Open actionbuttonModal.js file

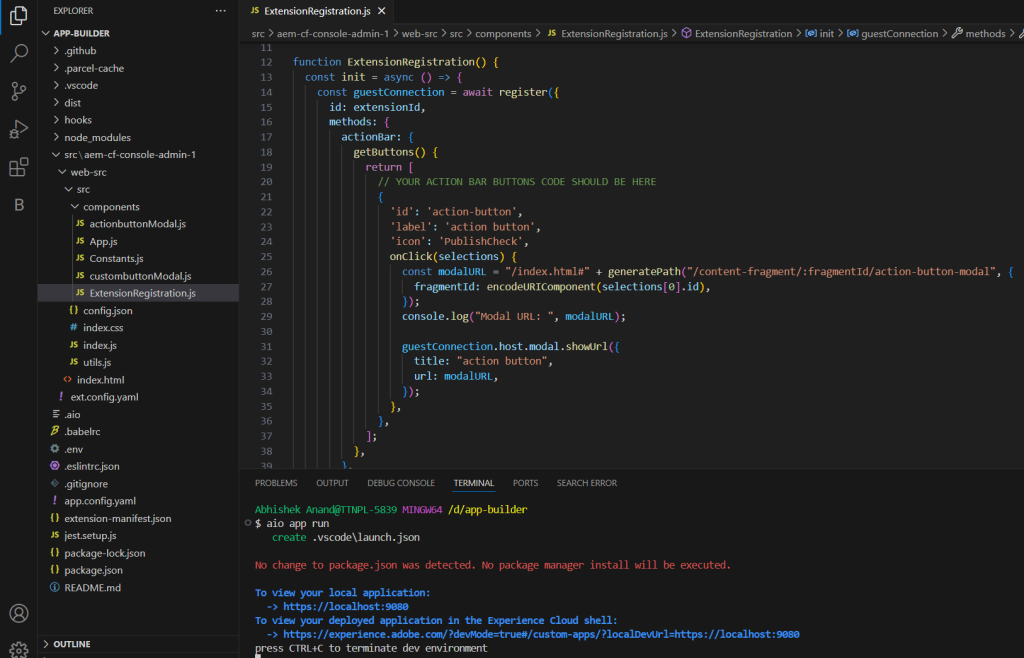tap(138, 224)
